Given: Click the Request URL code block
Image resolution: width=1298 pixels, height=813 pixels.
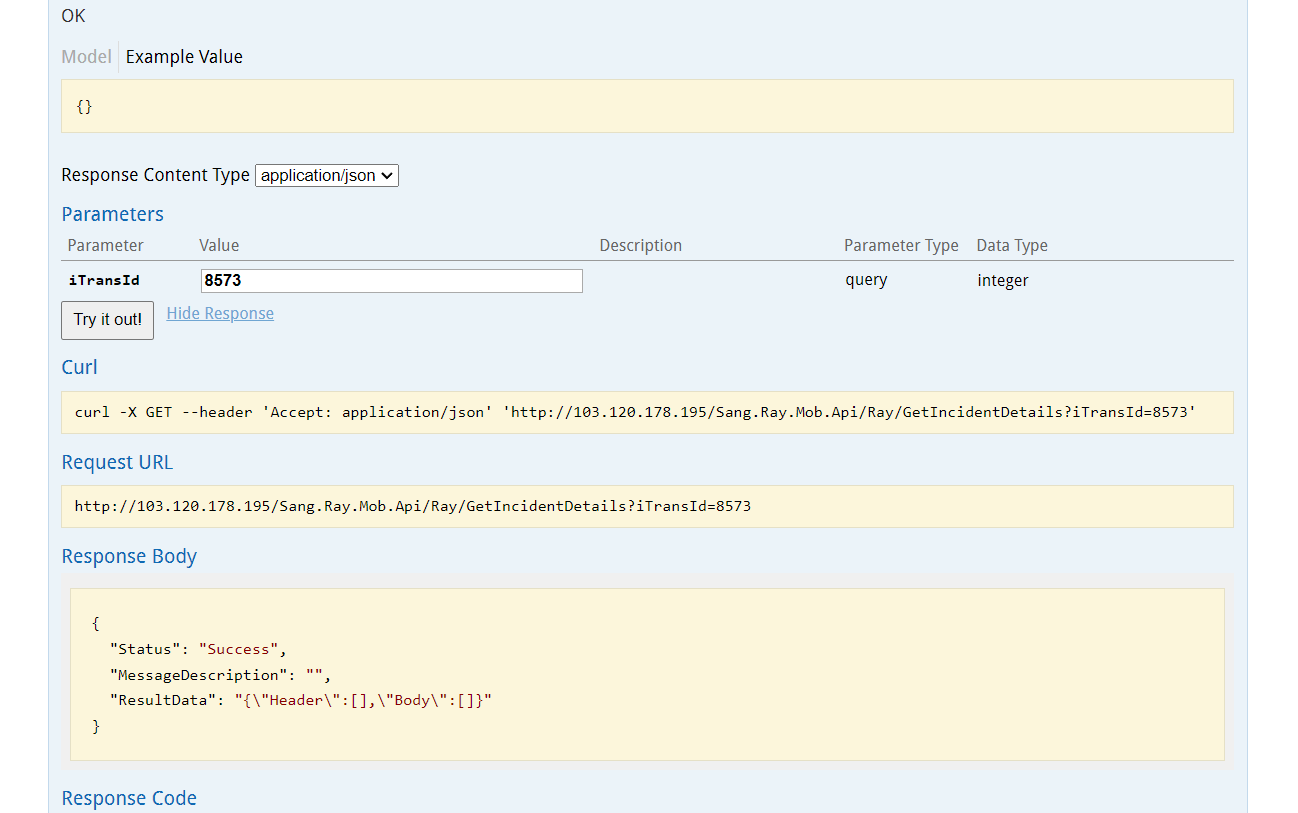Looking at the screenshot, I should [x=647, y=506].
